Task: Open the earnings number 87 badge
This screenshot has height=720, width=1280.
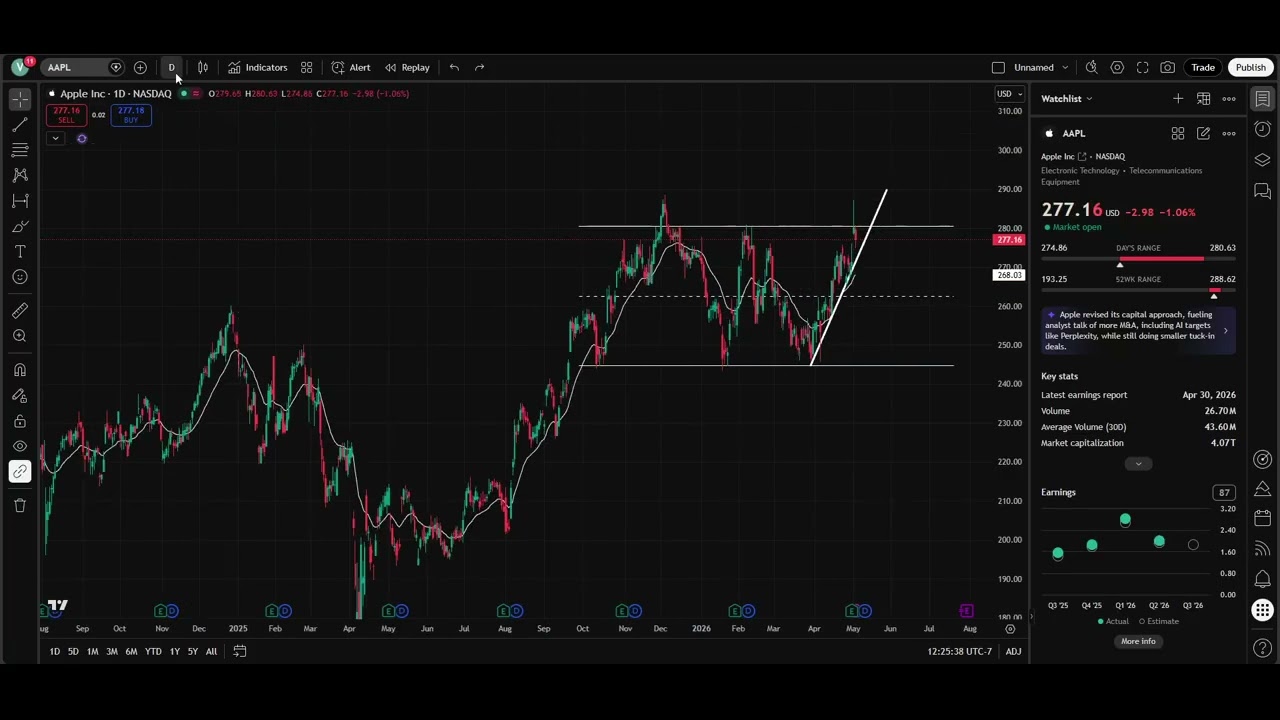Action: tap(1224, 492)
